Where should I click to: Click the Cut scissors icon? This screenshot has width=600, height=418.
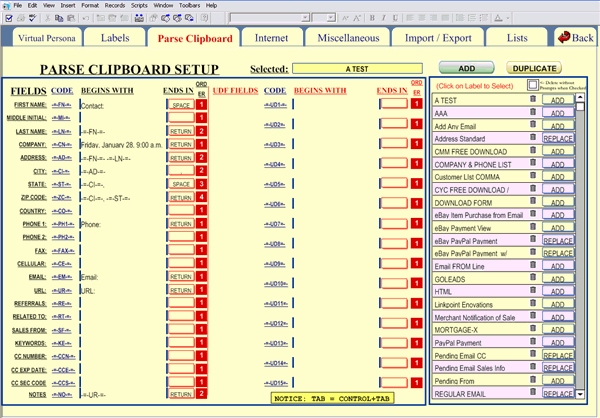pyautogui.click(x=48, y=18)
